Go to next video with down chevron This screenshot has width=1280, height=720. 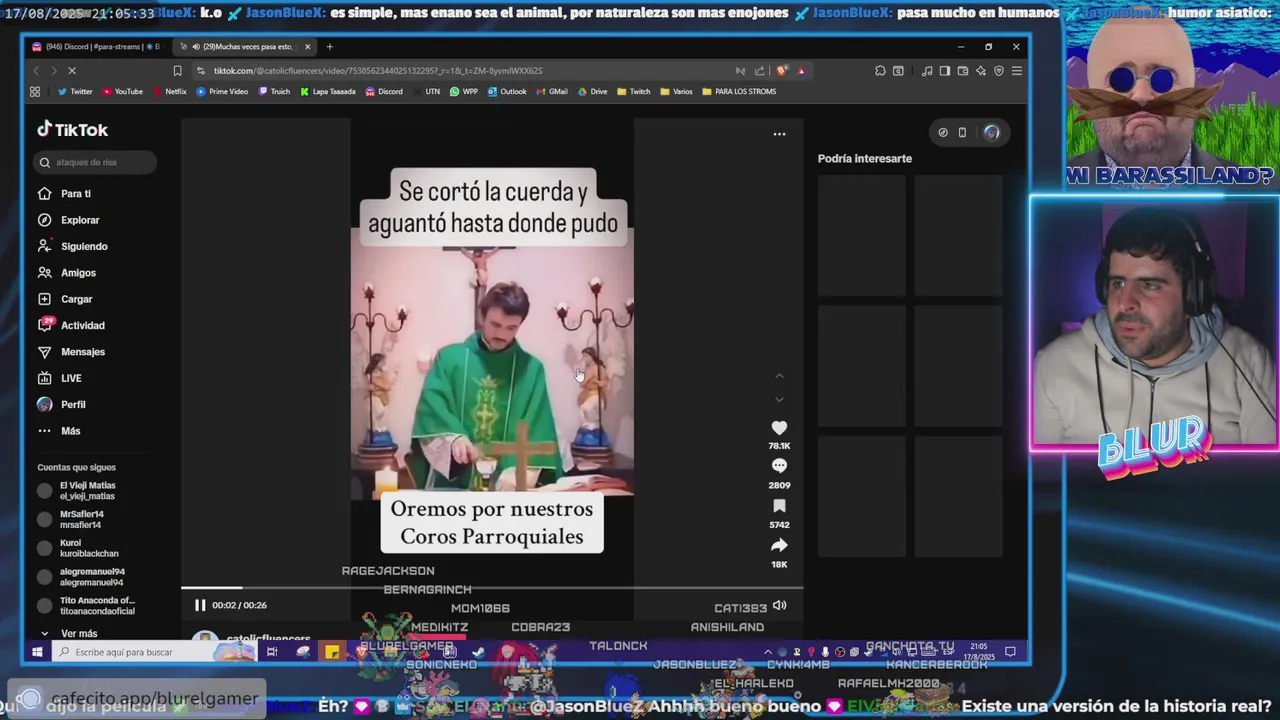point(779,400)
